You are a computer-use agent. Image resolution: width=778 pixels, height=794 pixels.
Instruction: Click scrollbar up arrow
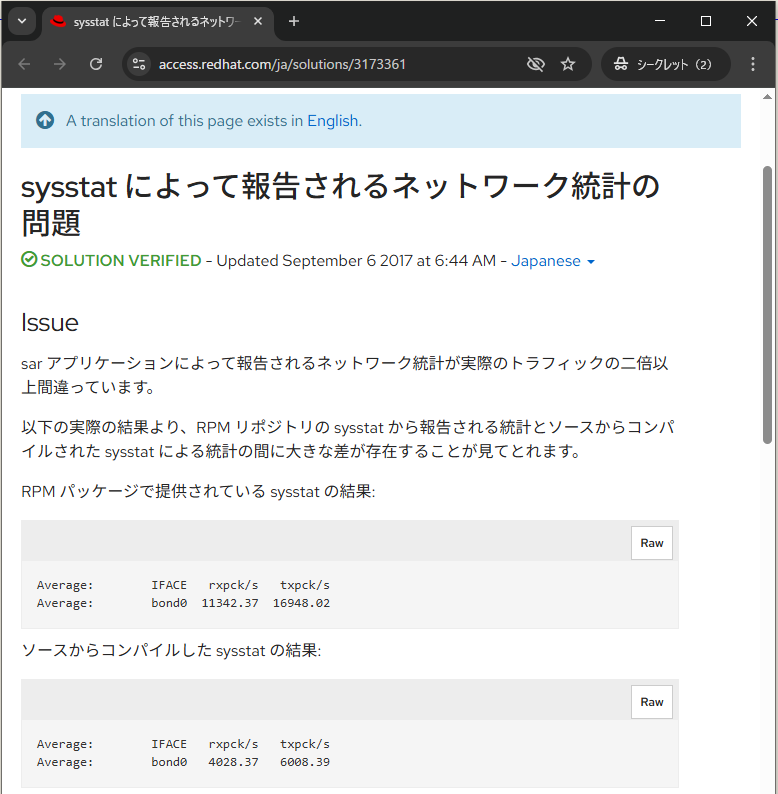[767, 96]
